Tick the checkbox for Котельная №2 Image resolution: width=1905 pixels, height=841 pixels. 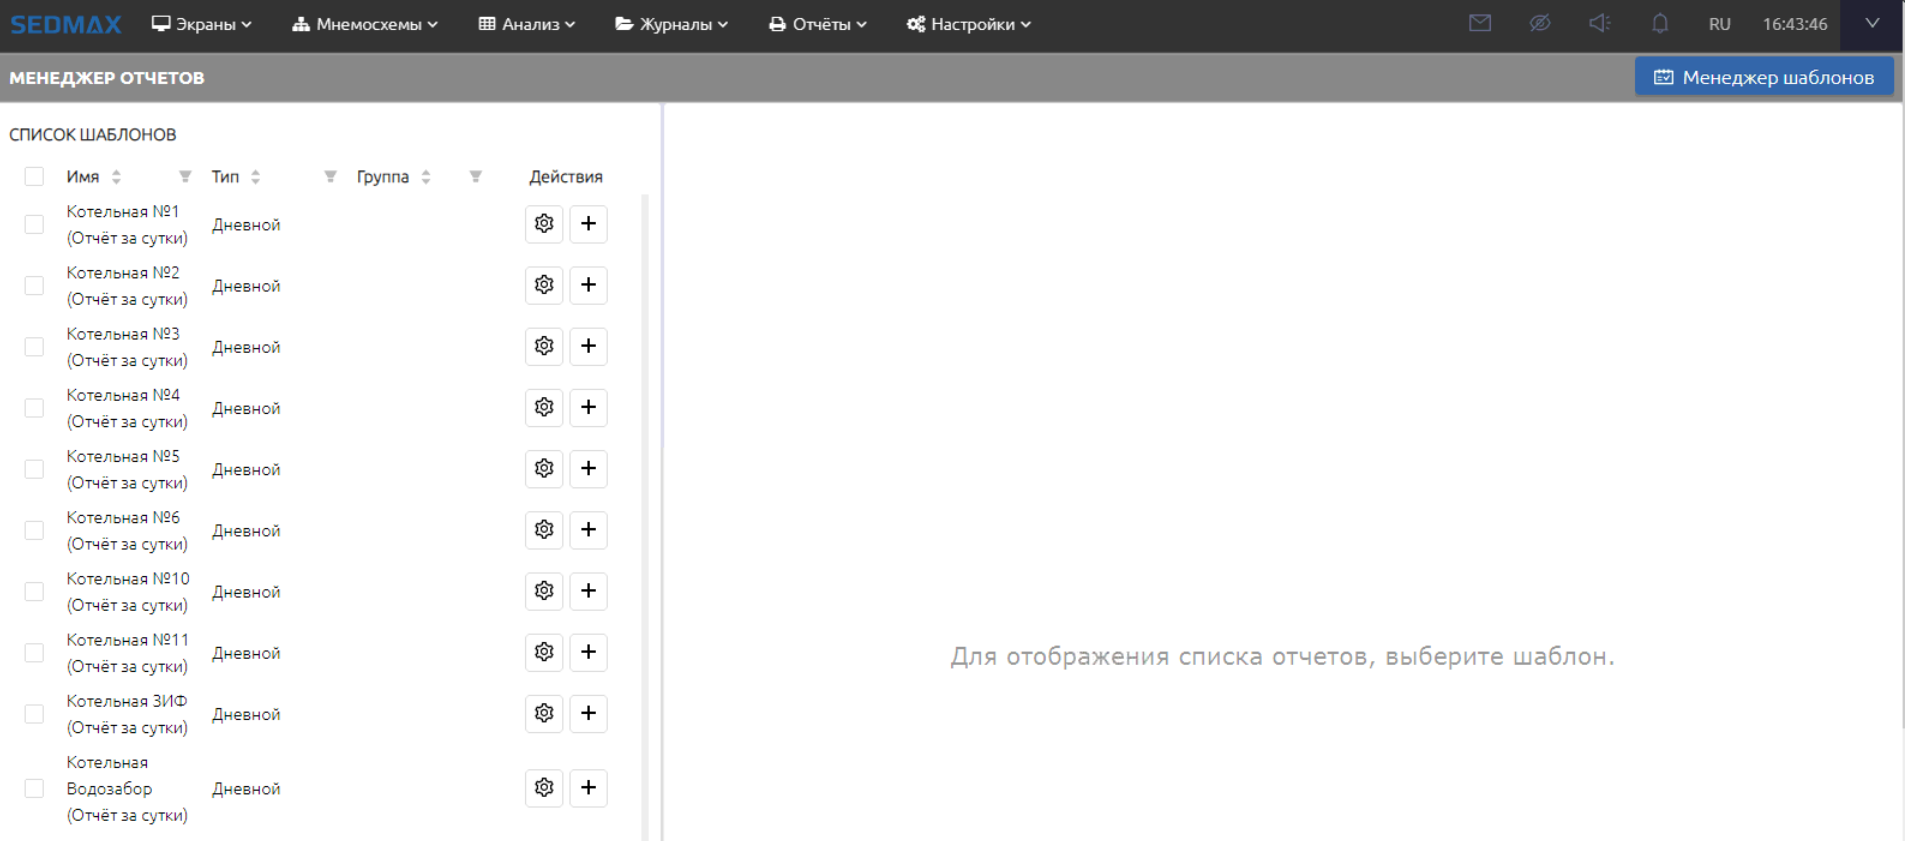[x=34, y=286]
